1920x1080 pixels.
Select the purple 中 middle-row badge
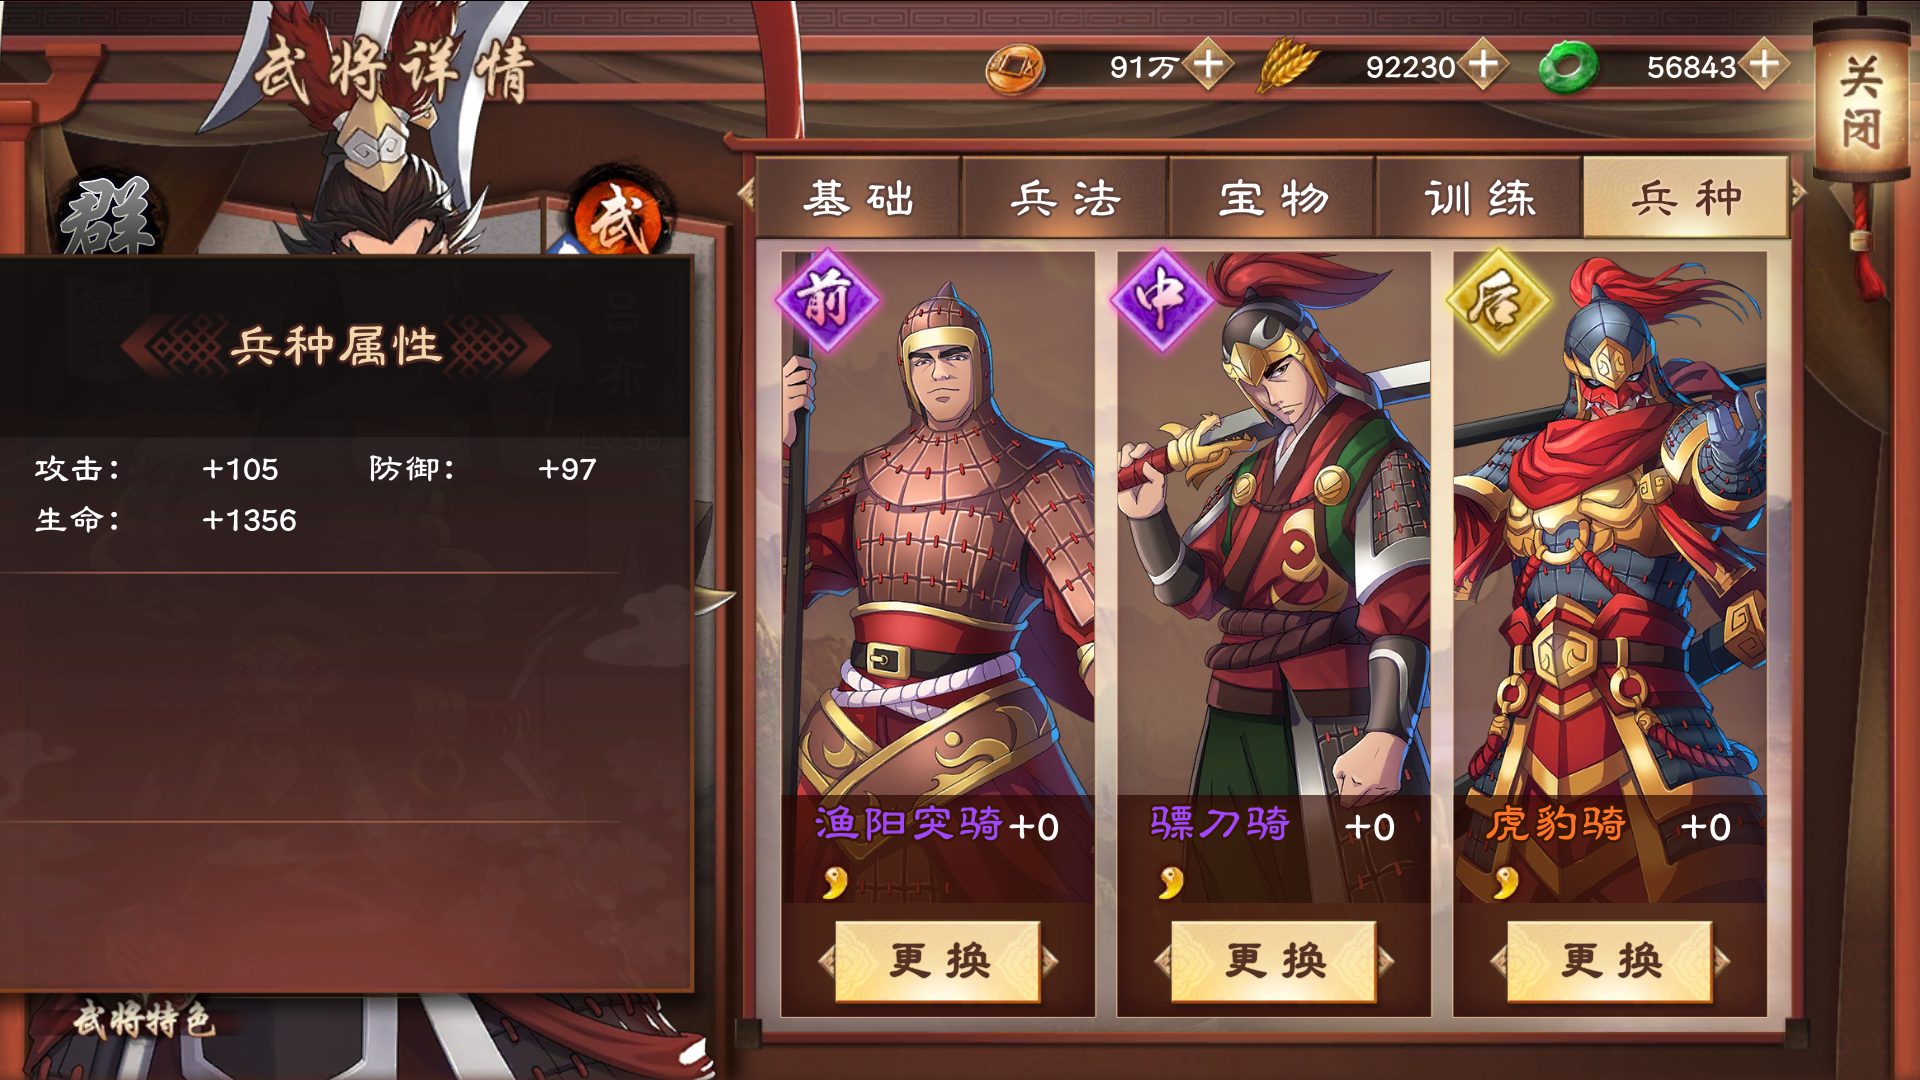coord(1162,298)
